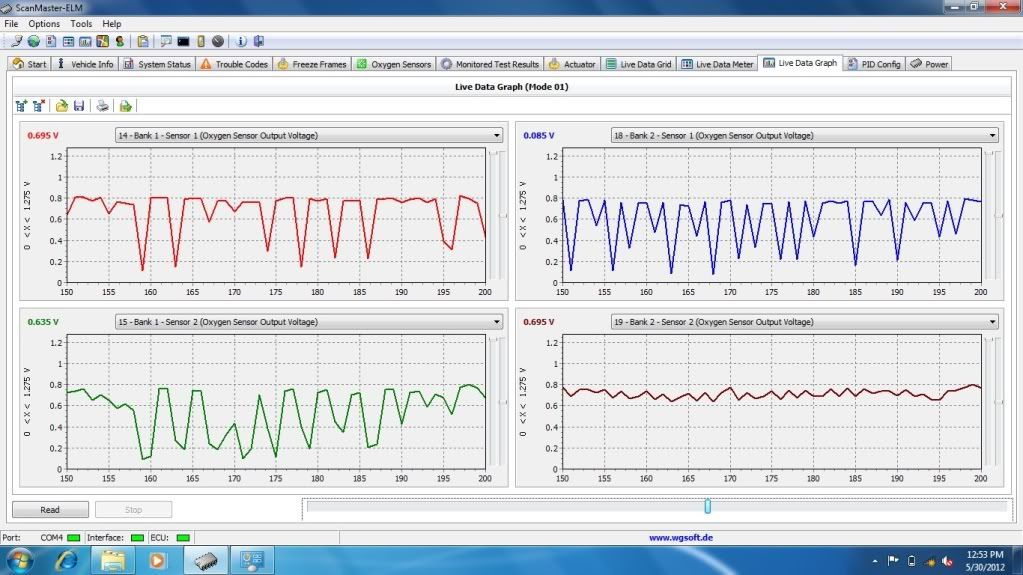The width and height of the screenshot is (1023, 575).
Task: Switch to the Monitored Test Results tab
Action: point(490,64)
